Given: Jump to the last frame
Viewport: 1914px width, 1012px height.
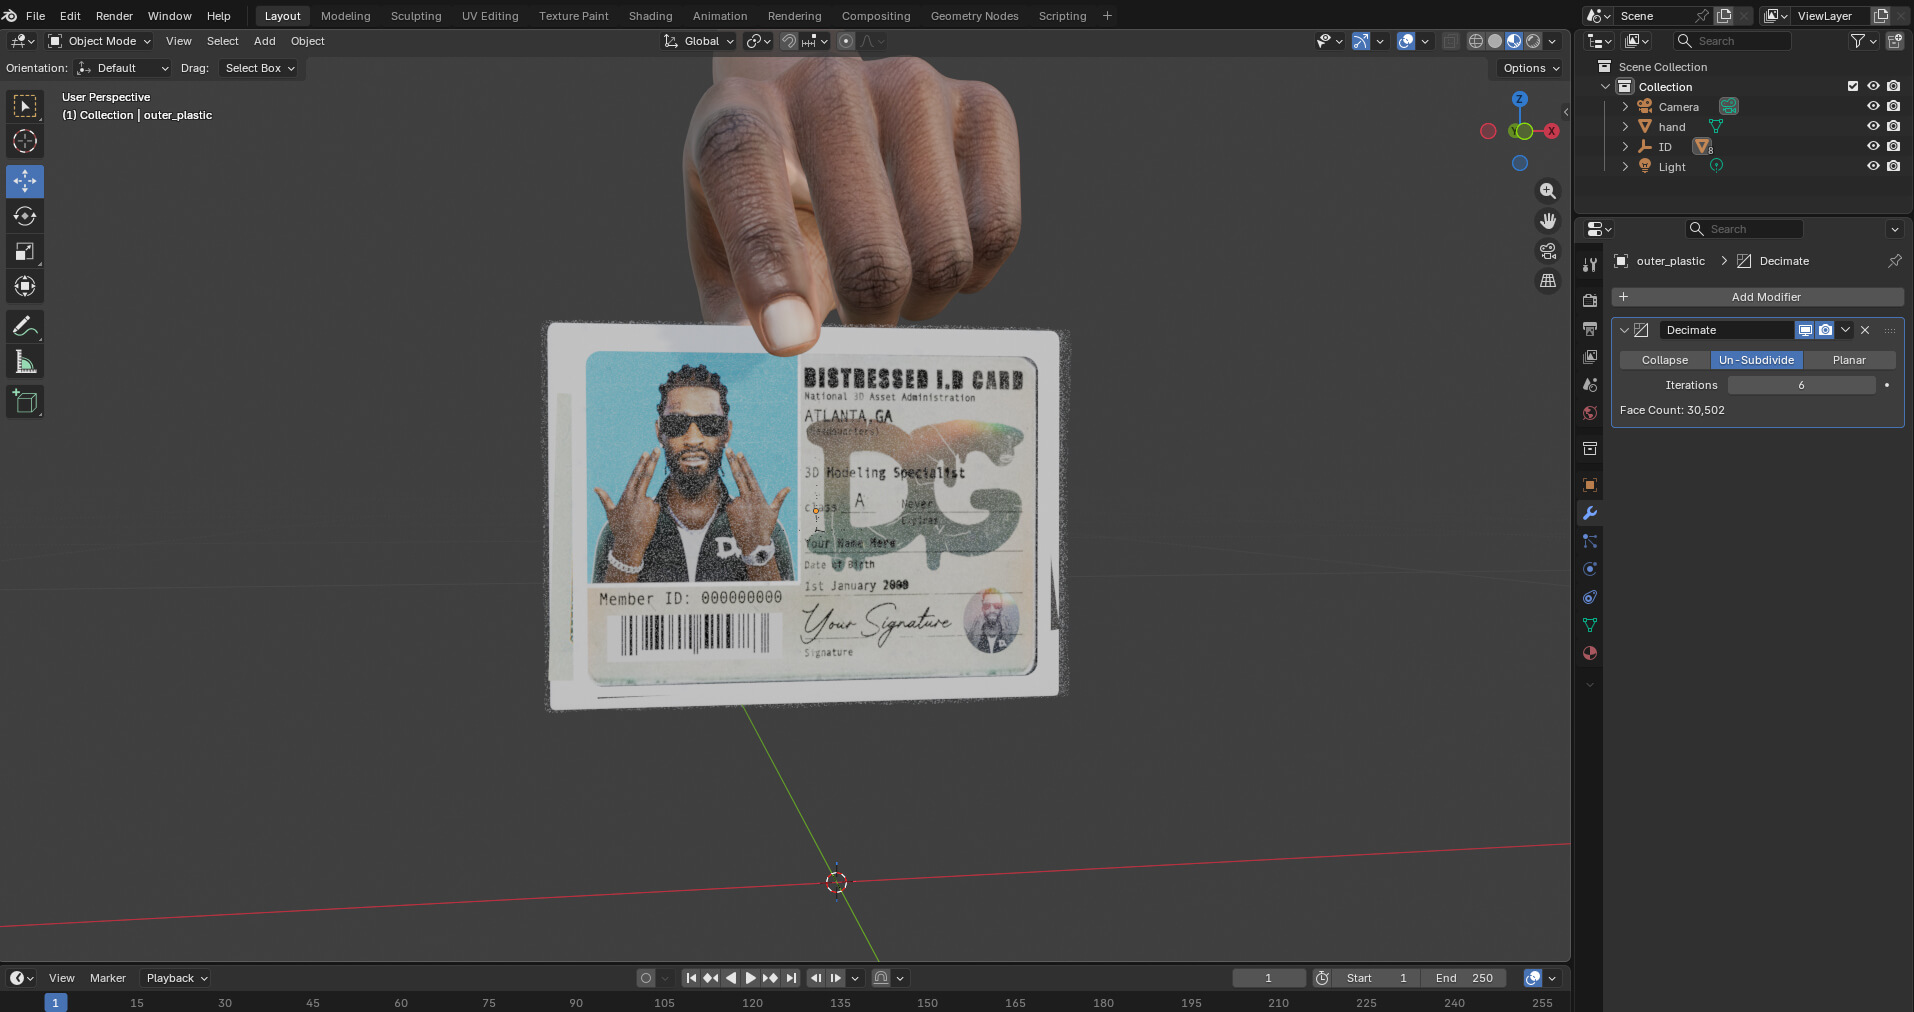Looking at the screenshot, I should click(x=791, y=978).
